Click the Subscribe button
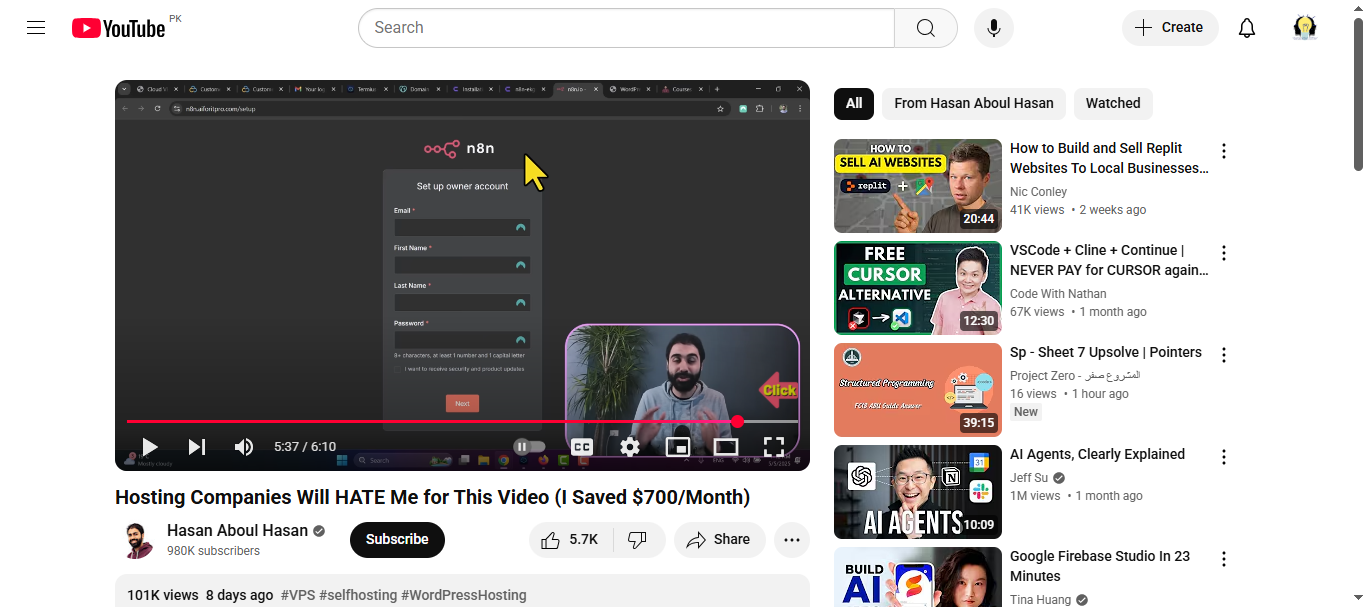 click(397, 540)
